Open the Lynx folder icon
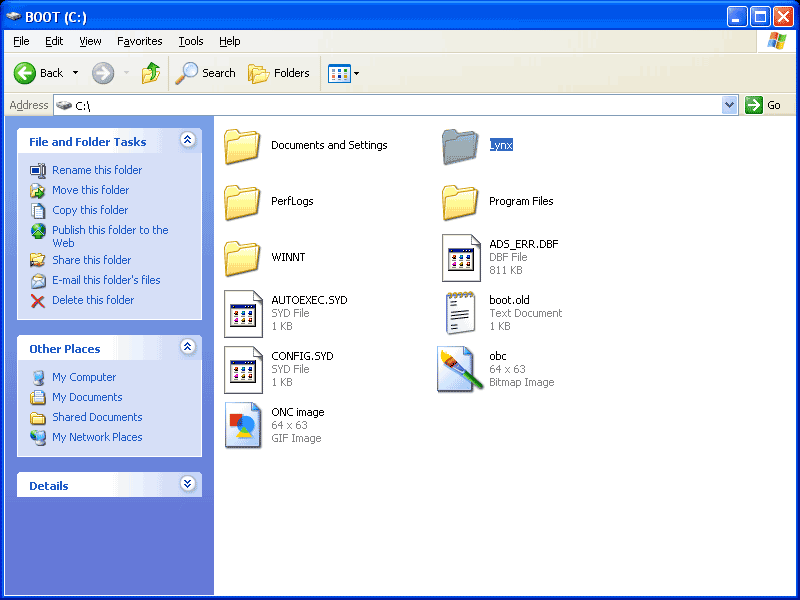 pos(461,146)
